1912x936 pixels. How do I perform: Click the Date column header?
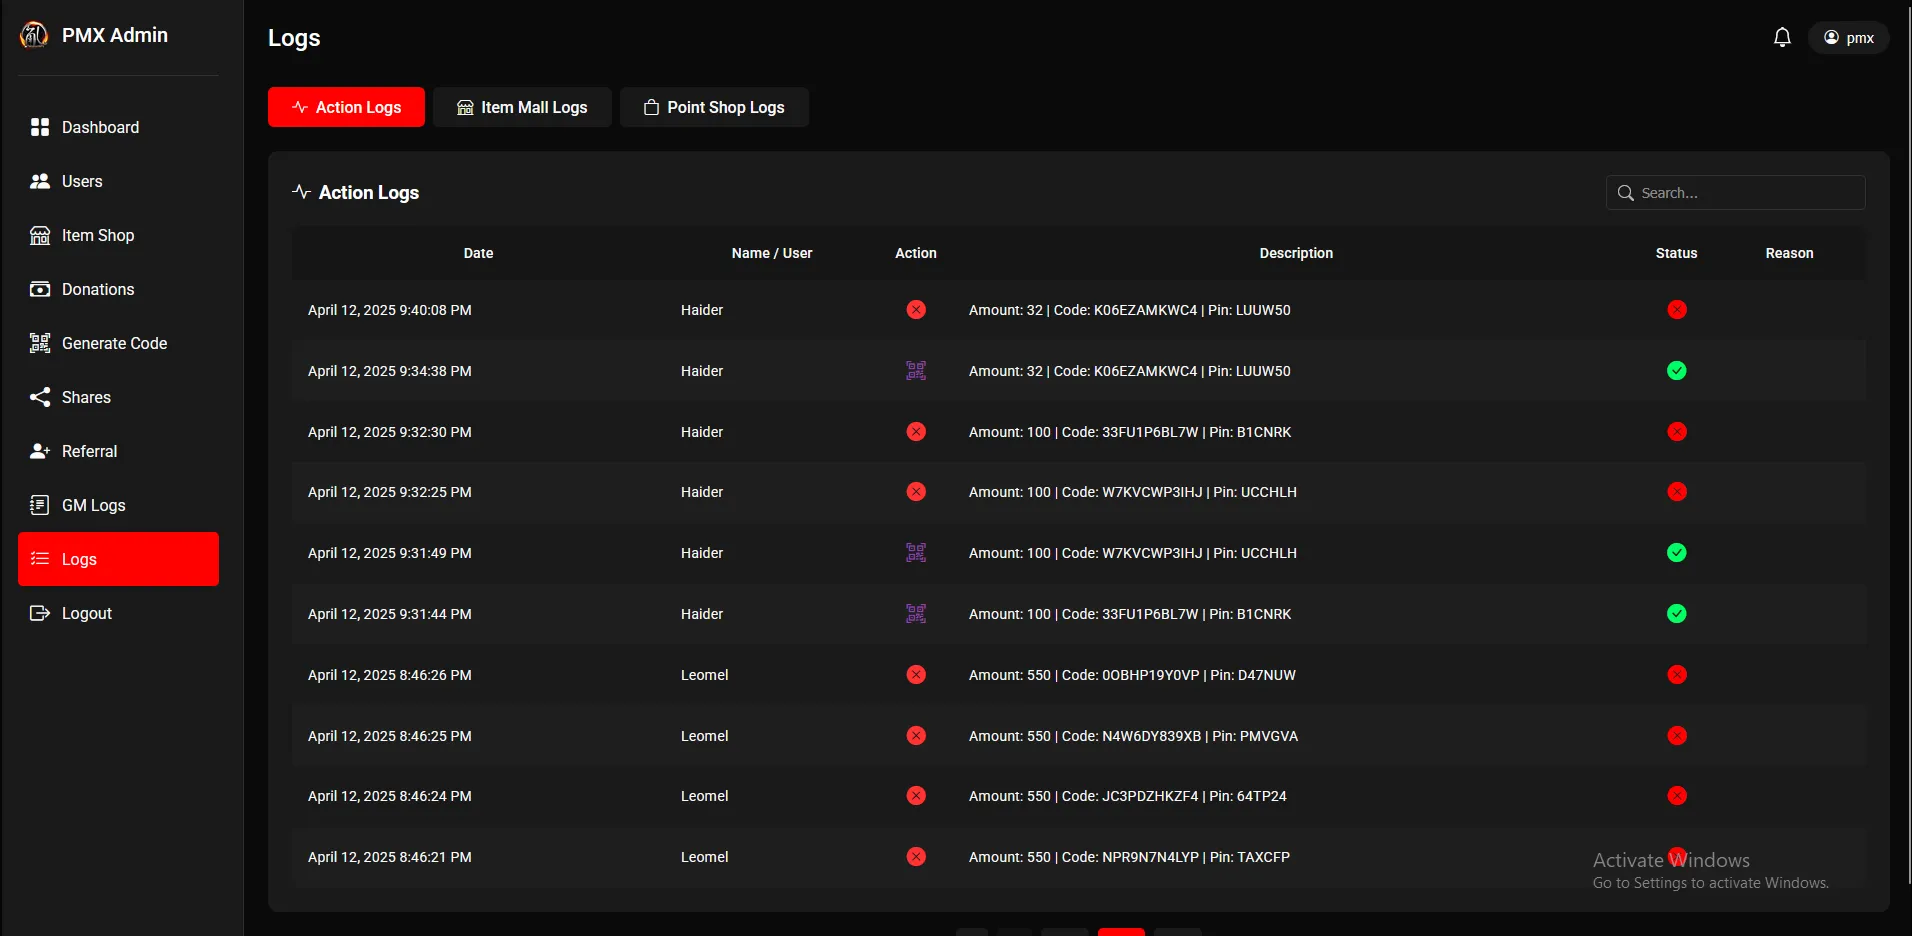click(x=478, y=253)
